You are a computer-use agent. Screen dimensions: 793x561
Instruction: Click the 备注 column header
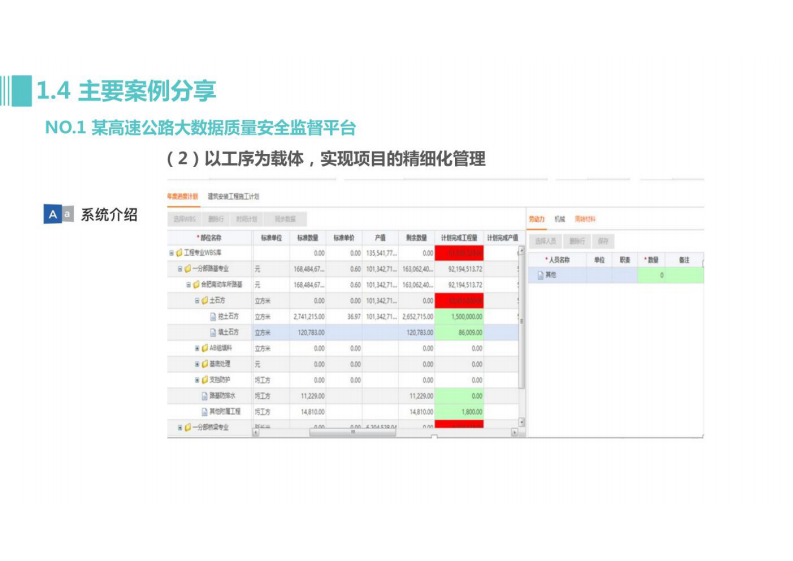coord(684,260)
